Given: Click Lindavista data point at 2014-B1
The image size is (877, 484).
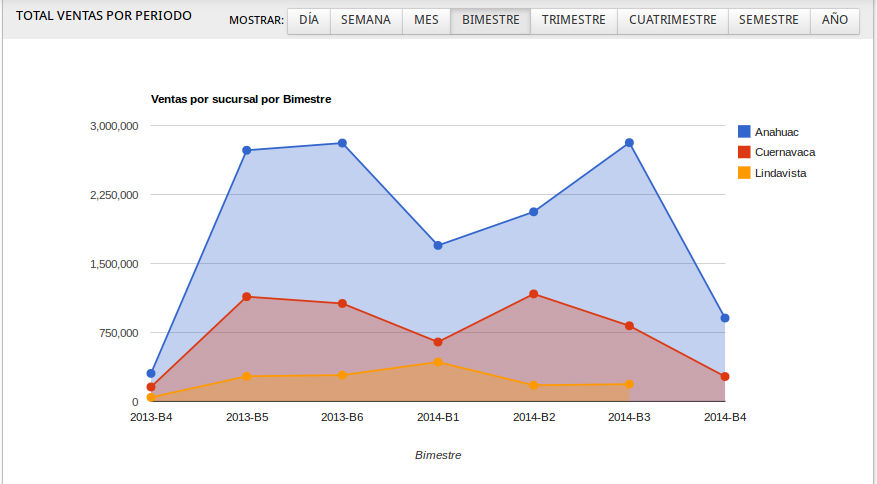Looking at the screenshot, I should [x=438, y=362].
